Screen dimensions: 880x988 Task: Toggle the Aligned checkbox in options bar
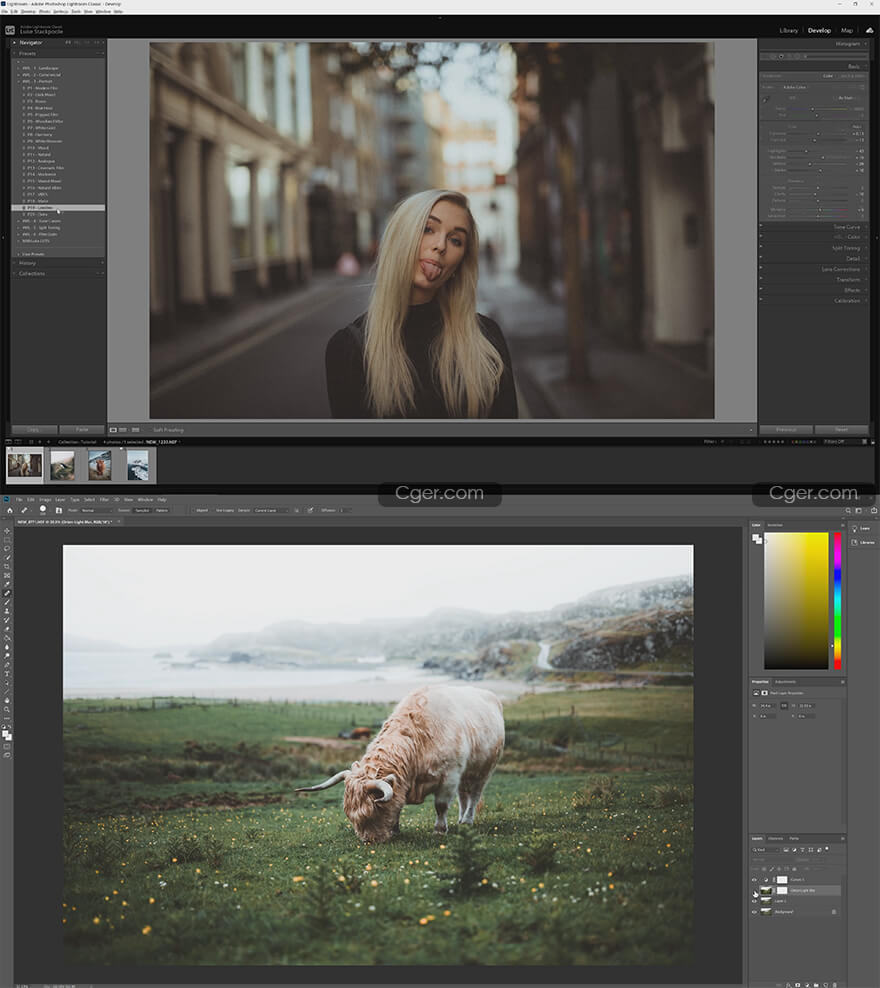[193, 510]
